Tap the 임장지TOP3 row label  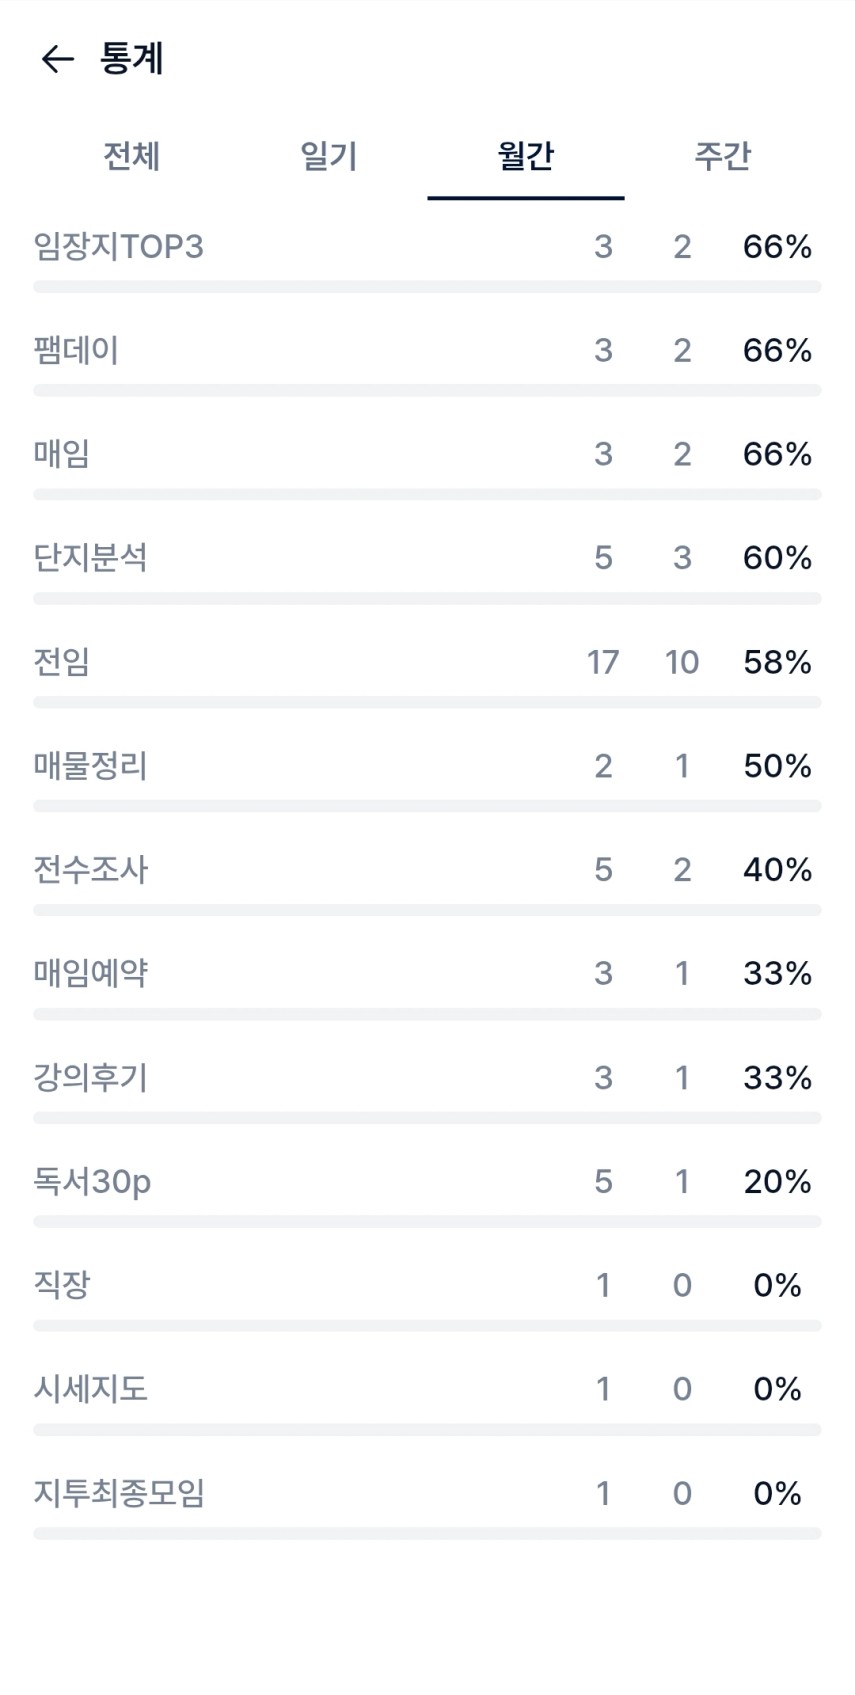[118, 246]
